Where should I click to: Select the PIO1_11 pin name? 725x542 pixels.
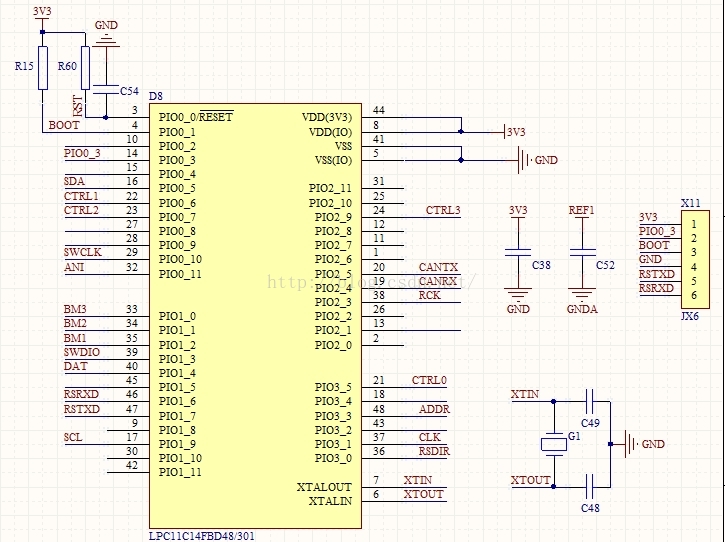[x=180, y=472]
